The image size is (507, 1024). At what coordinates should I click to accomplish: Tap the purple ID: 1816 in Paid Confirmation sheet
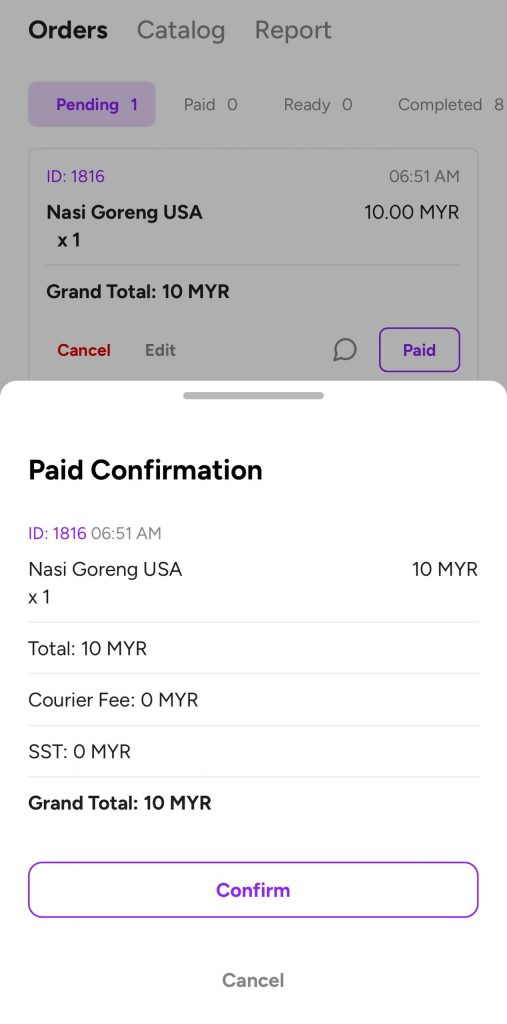click(x=57, y=534)
